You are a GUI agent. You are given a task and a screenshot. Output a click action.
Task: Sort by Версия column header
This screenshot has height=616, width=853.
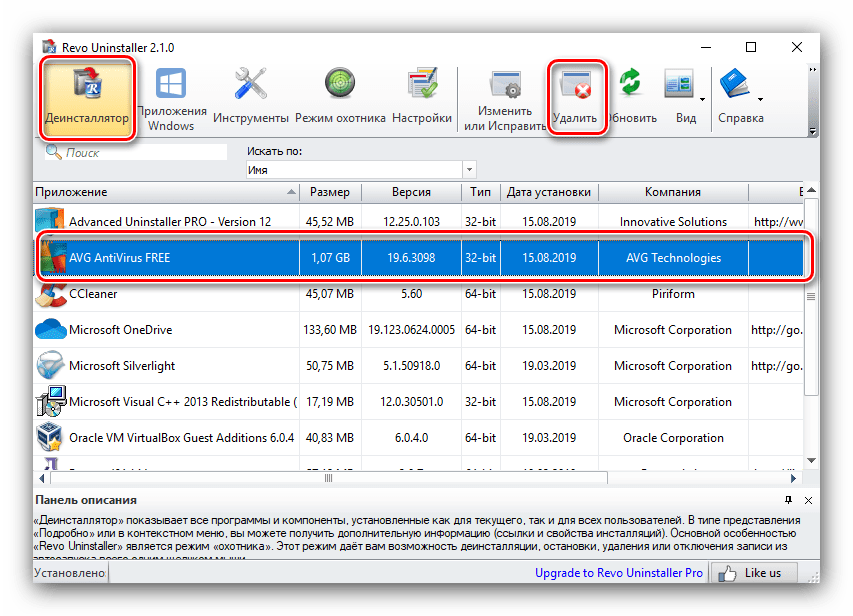[x=411, y=192]
